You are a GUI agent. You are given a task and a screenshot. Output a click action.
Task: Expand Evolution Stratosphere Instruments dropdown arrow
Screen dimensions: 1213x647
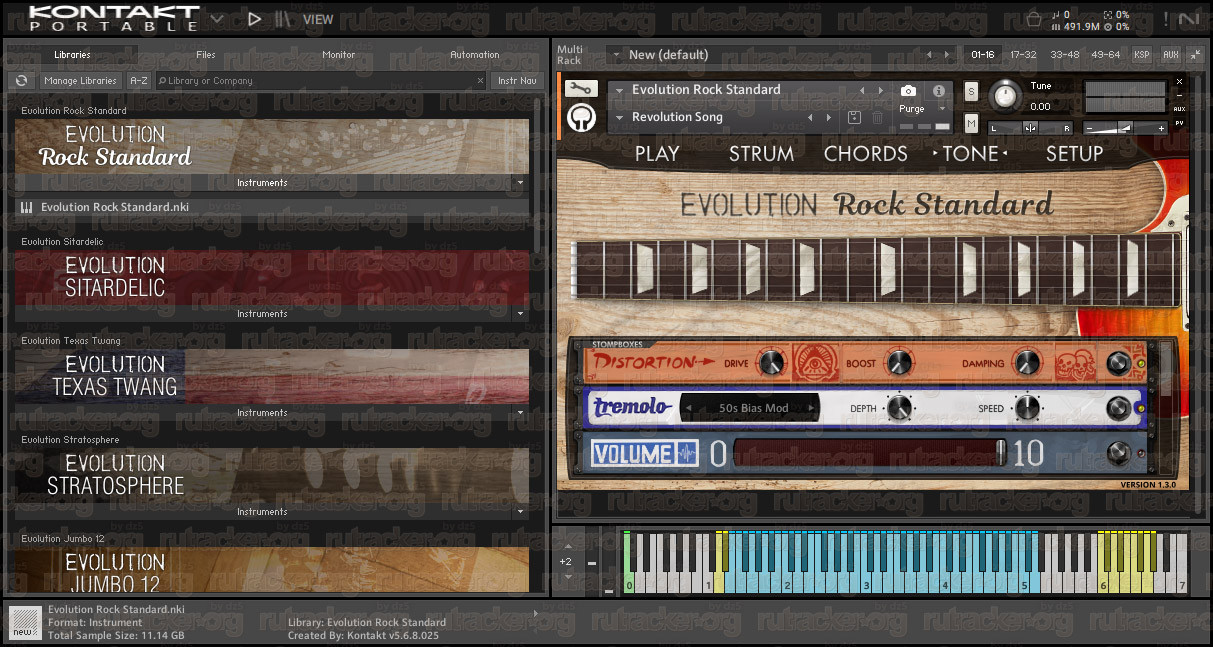pos(519,512)
